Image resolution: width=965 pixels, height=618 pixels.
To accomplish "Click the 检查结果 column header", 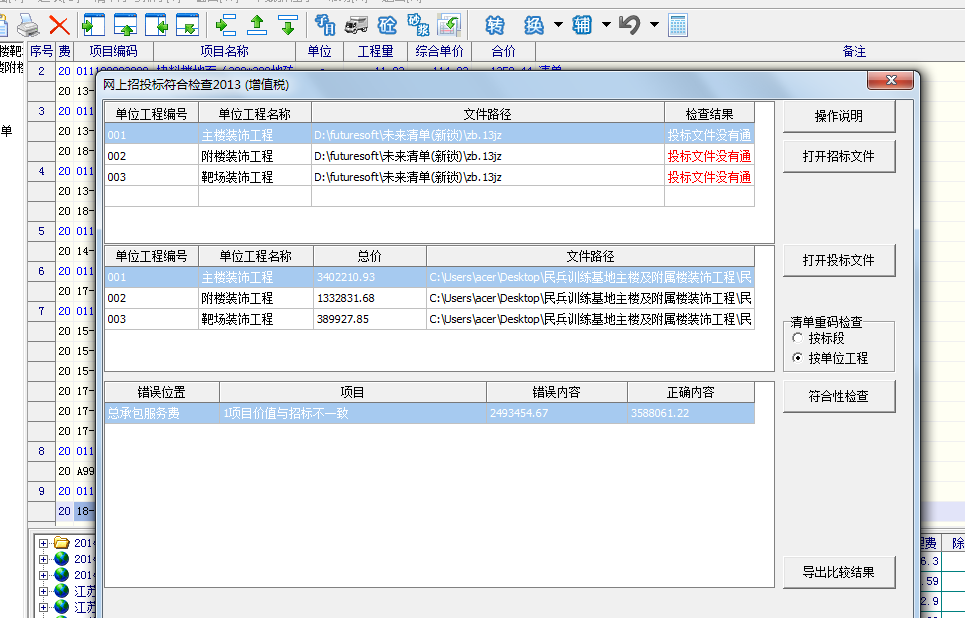I will point(709,114).
